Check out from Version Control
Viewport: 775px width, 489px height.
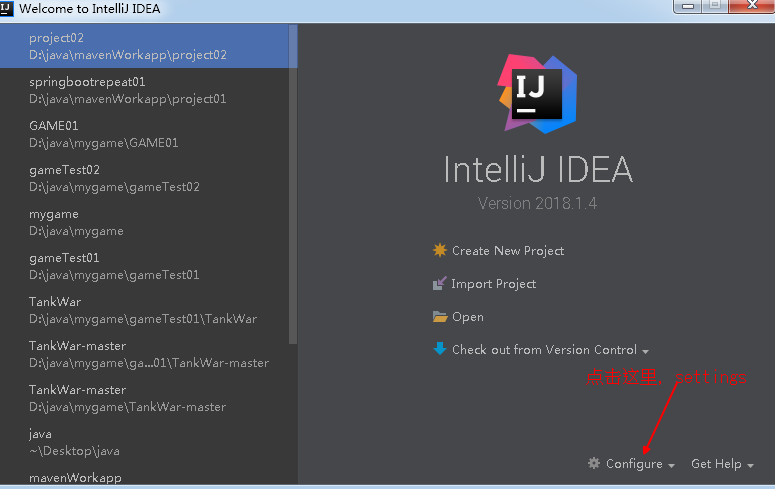tap(544, 350)
